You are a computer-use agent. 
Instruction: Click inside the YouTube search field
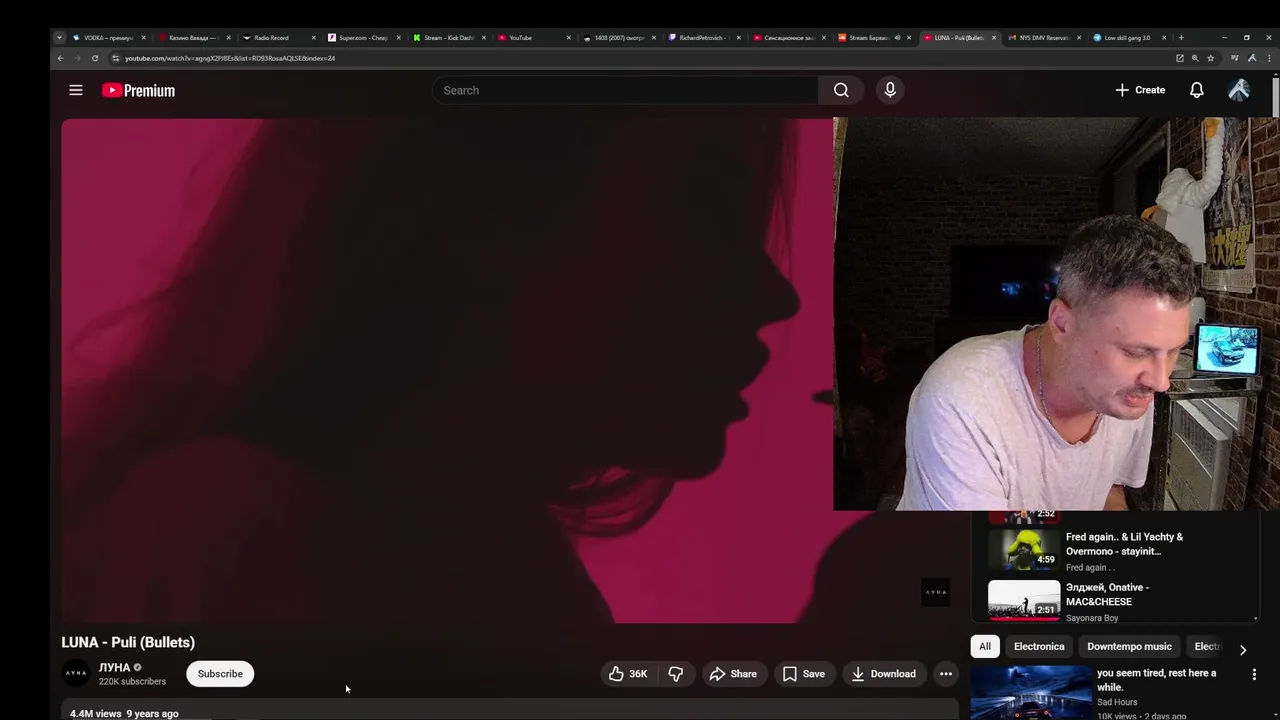pos(625,90)
